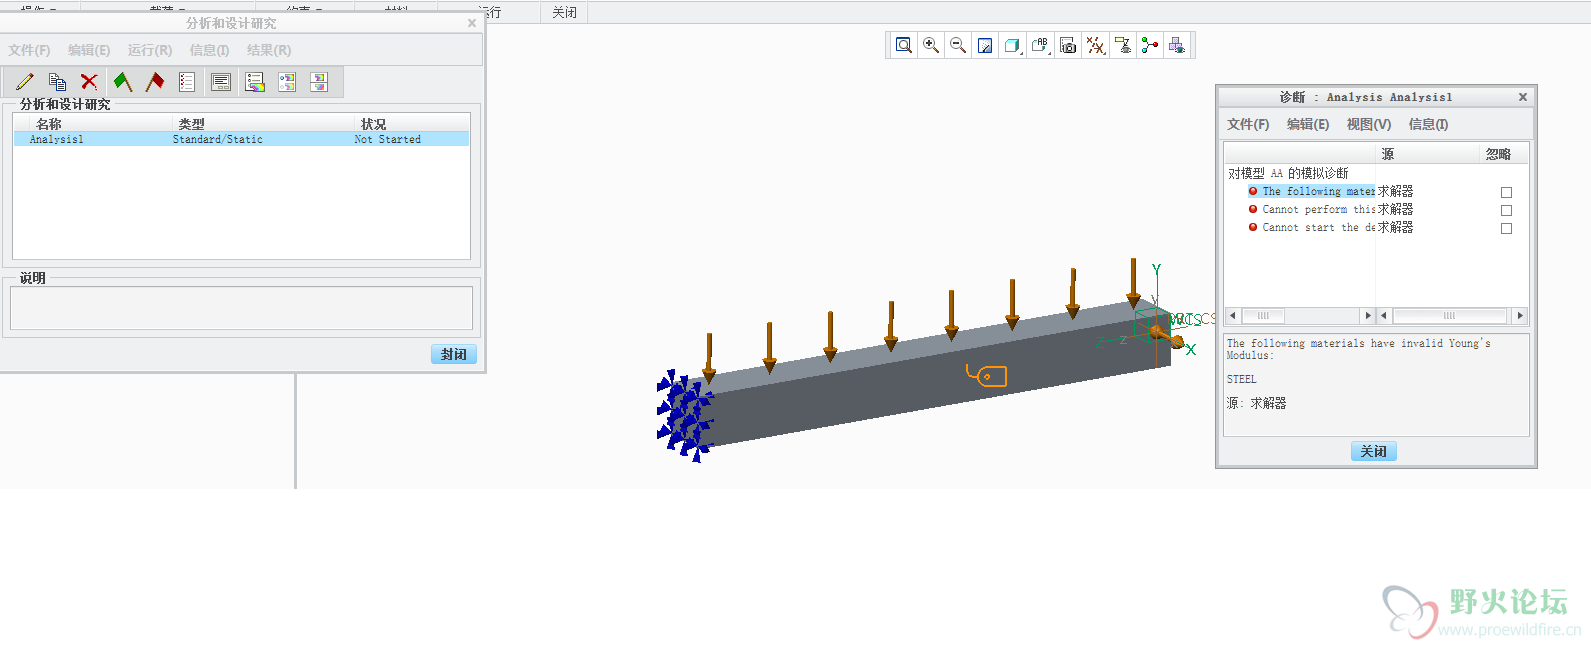
Task: Open 信息(I) menu in 分析和设计研究 dialog
Action: pyautogui.click(x=209, y=50)
